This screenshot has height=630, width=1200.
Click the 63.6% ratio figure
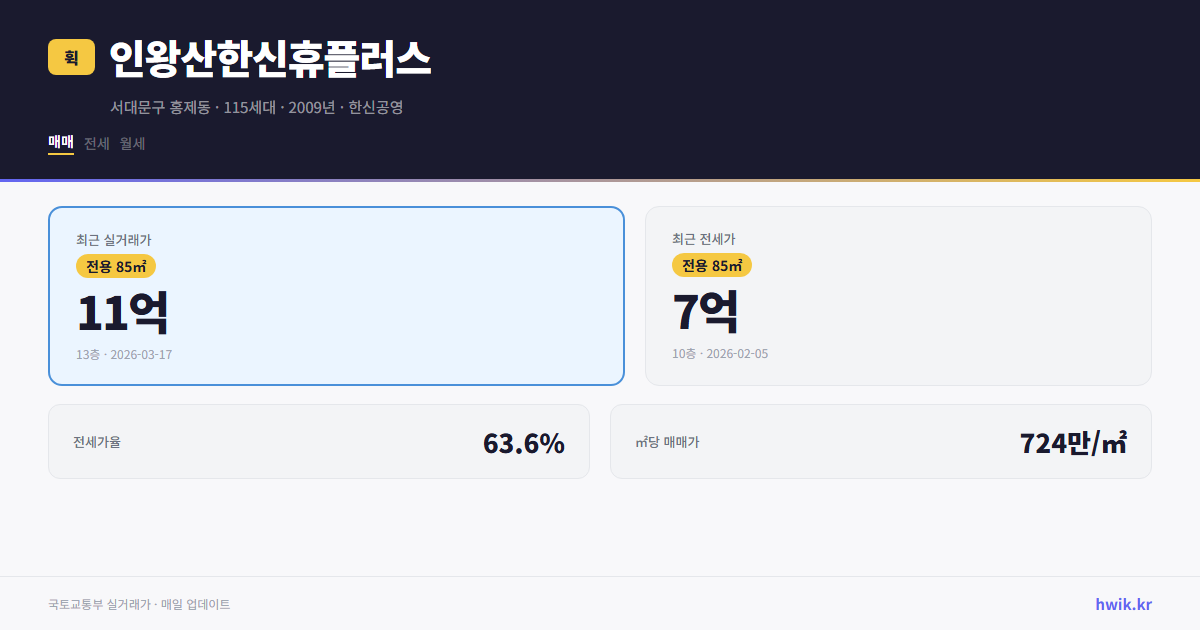[524, 441]
